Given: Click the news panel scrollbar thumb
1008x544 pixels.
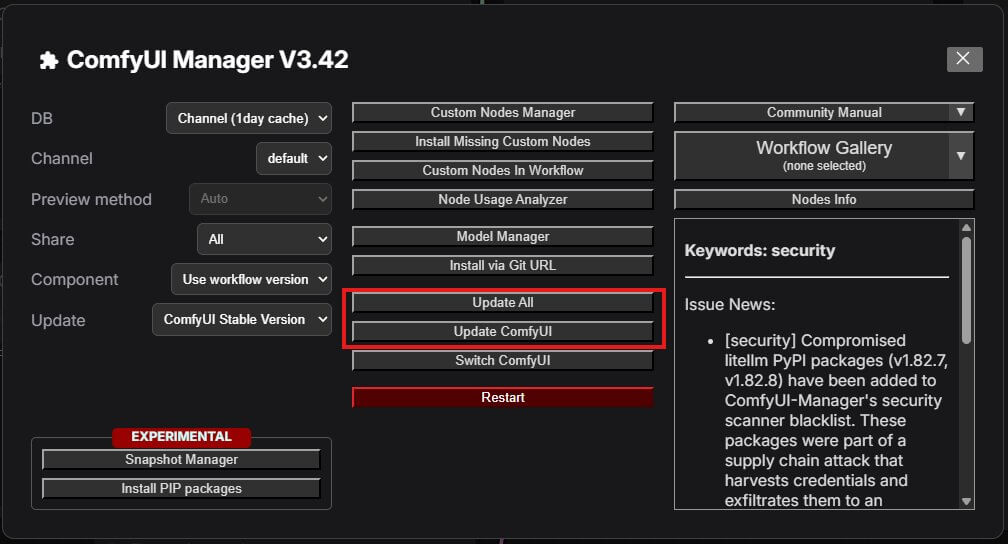Looking at the screenshot, I should click(966, 290).
